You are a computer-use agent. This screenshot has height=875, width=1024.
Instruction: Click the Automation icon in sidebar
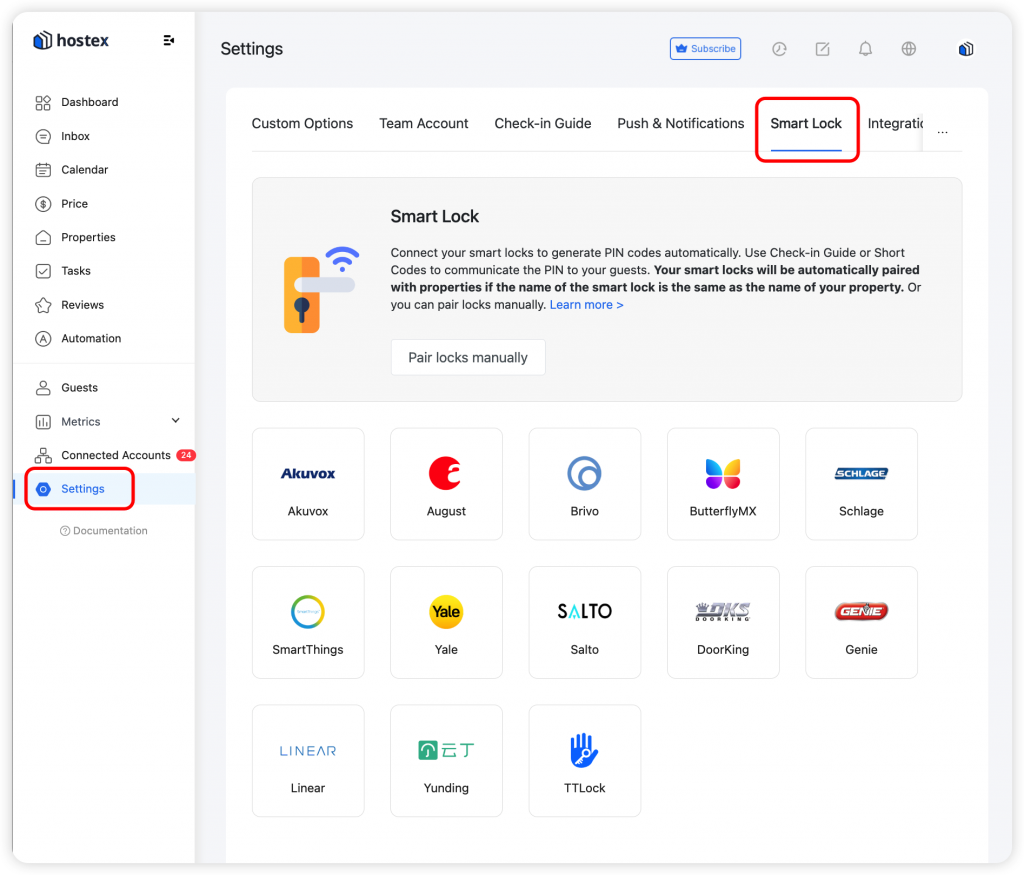tap(43, 338)
